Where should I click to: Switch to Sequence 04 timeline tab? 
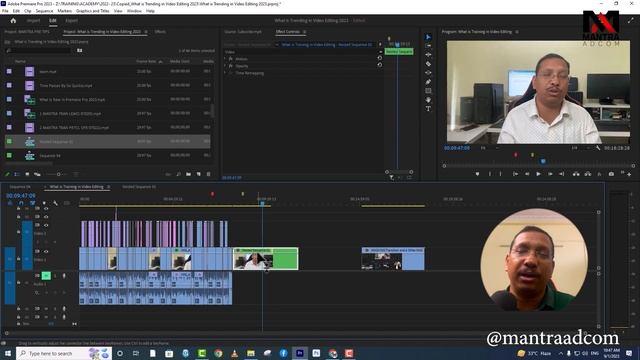20,187
